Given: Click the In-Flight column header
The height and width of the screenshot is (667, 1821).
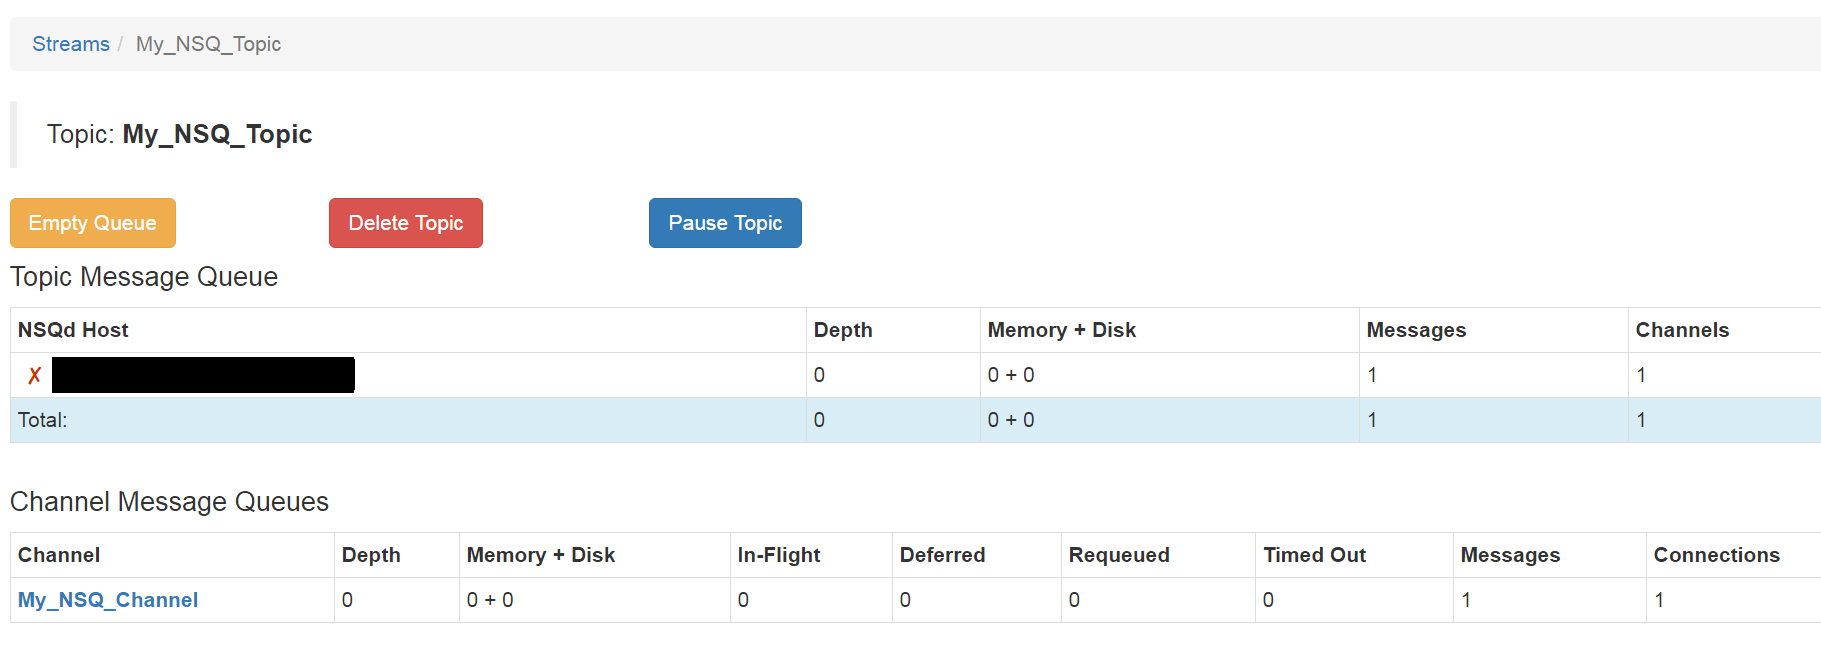Looking at the screenshot, I should (x=779, y=555).
